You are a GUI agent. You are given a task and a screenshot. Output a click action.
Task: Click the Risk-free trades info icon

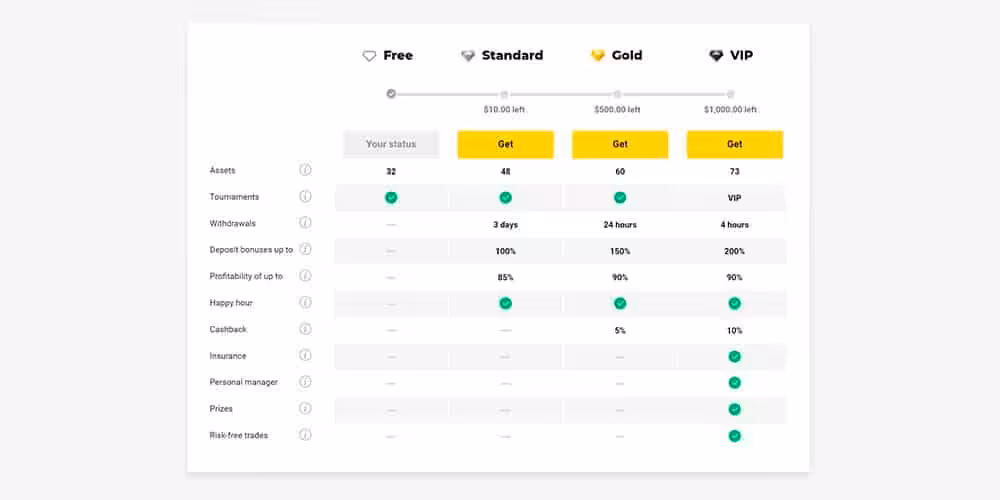305,435
